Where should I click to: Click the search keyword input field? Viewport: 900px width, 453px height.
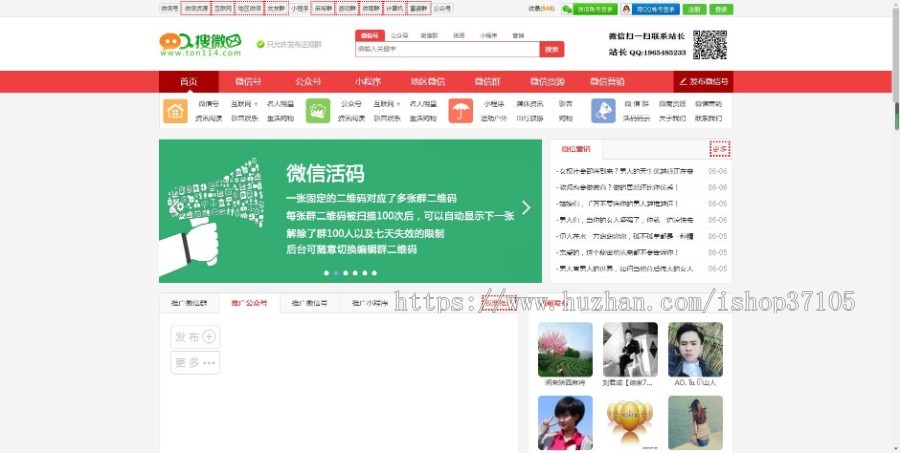pos(447,49)
